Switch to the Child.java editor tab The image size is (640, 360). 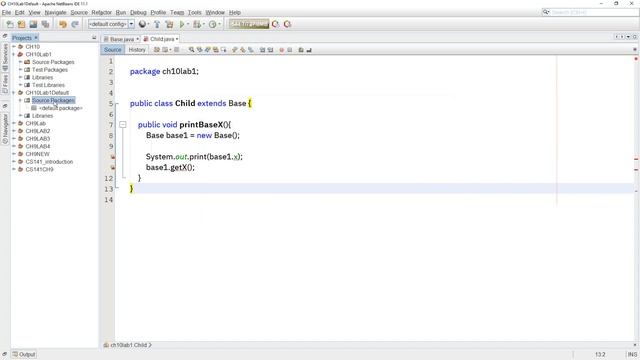point(162,39)
